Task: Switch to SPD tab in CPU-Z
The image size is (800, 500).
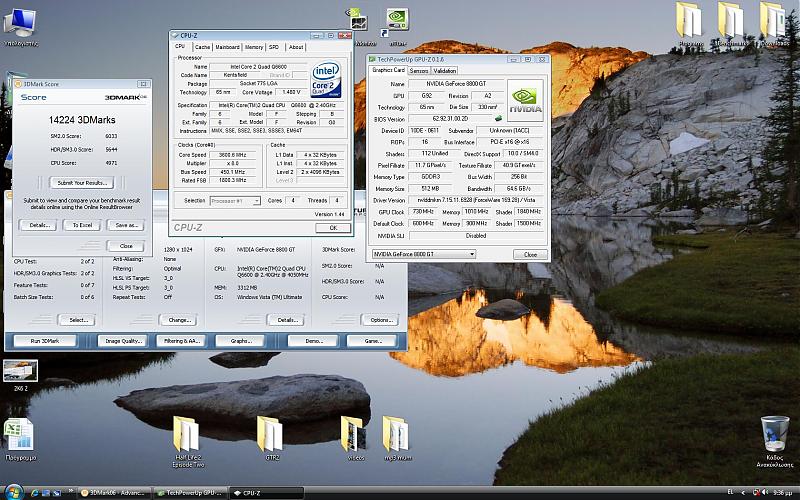Action: point(274,47)
